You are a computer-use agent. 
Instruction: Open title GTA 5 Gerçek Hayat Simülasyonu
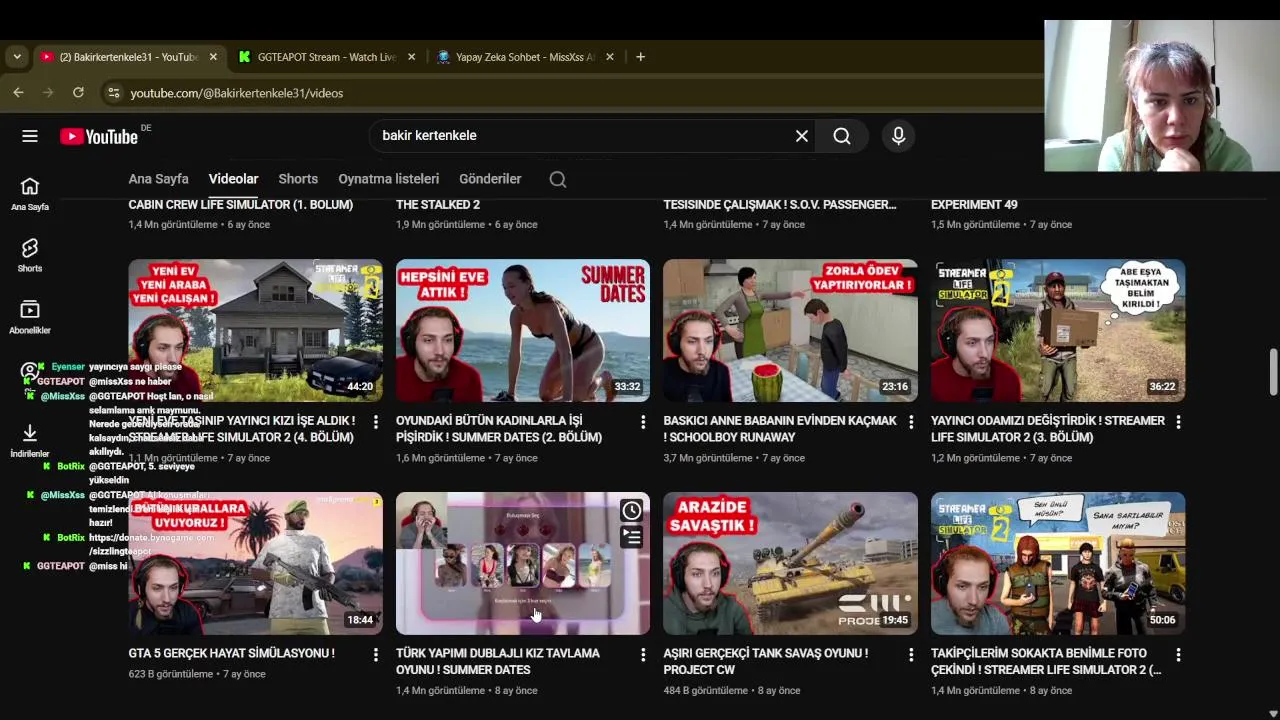click(232, 653)
